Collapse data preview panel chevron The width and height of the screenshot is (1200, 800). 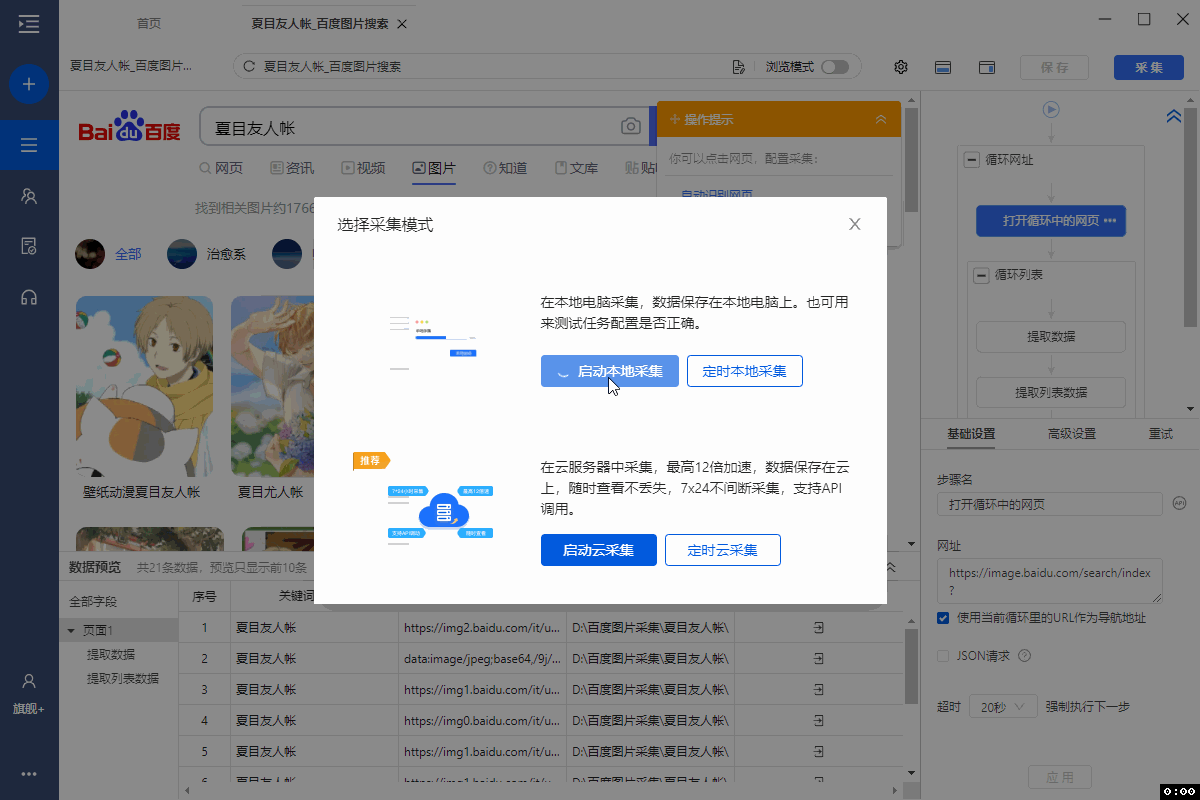[x=890, y=567]
